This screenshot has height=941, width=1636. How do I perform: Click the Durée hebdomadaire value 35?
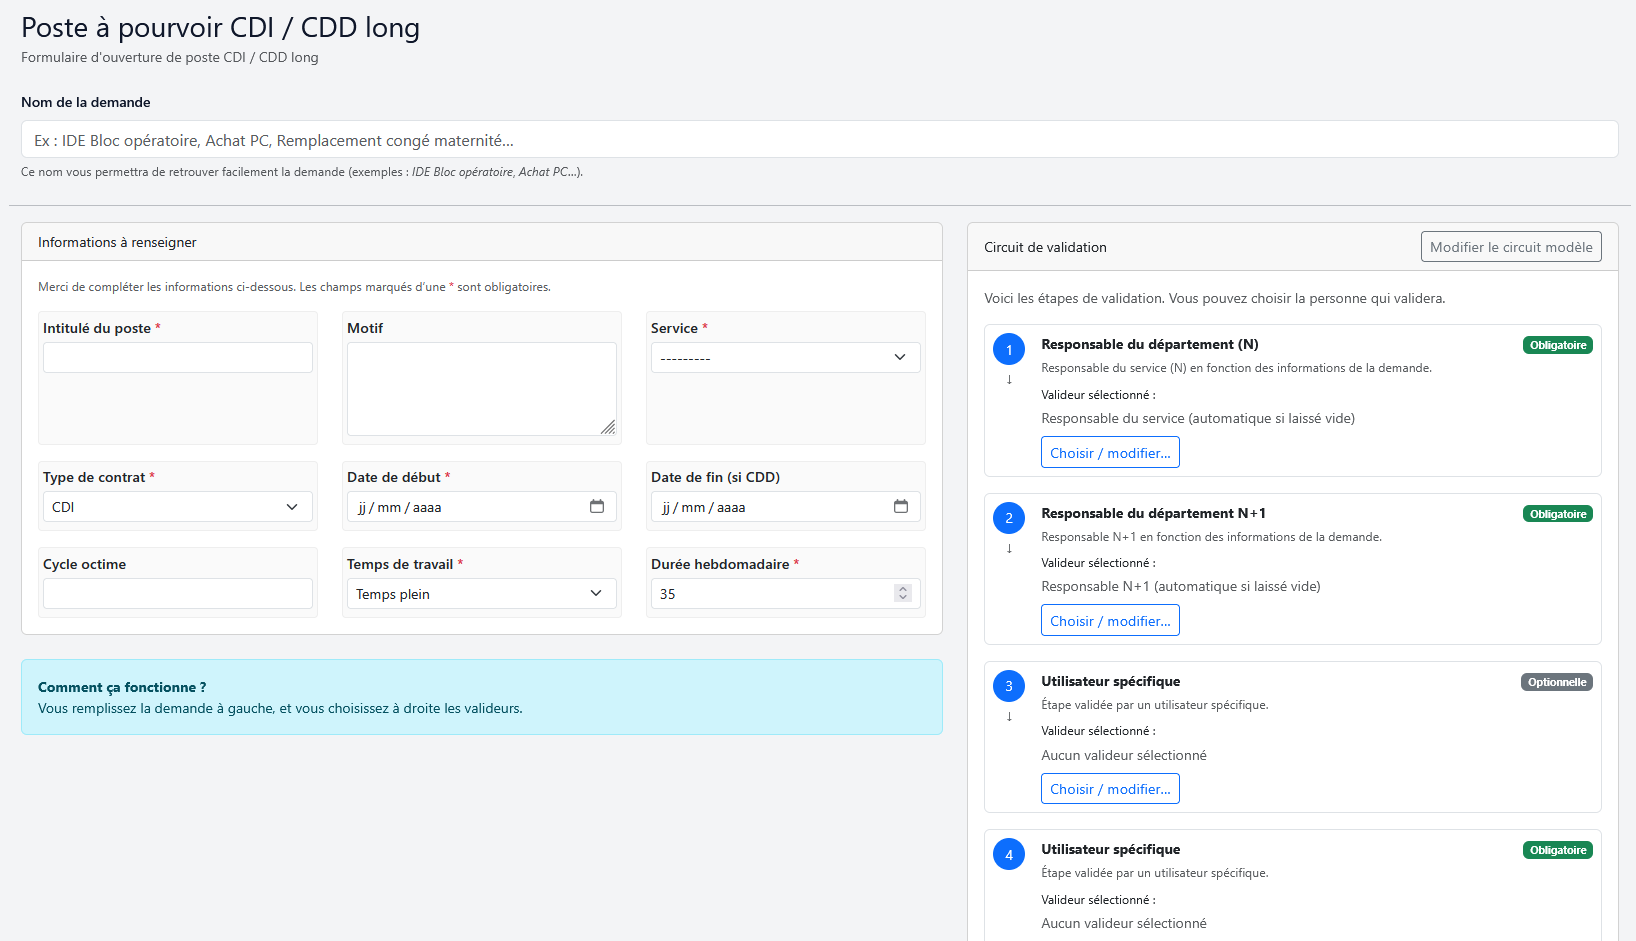668,594
